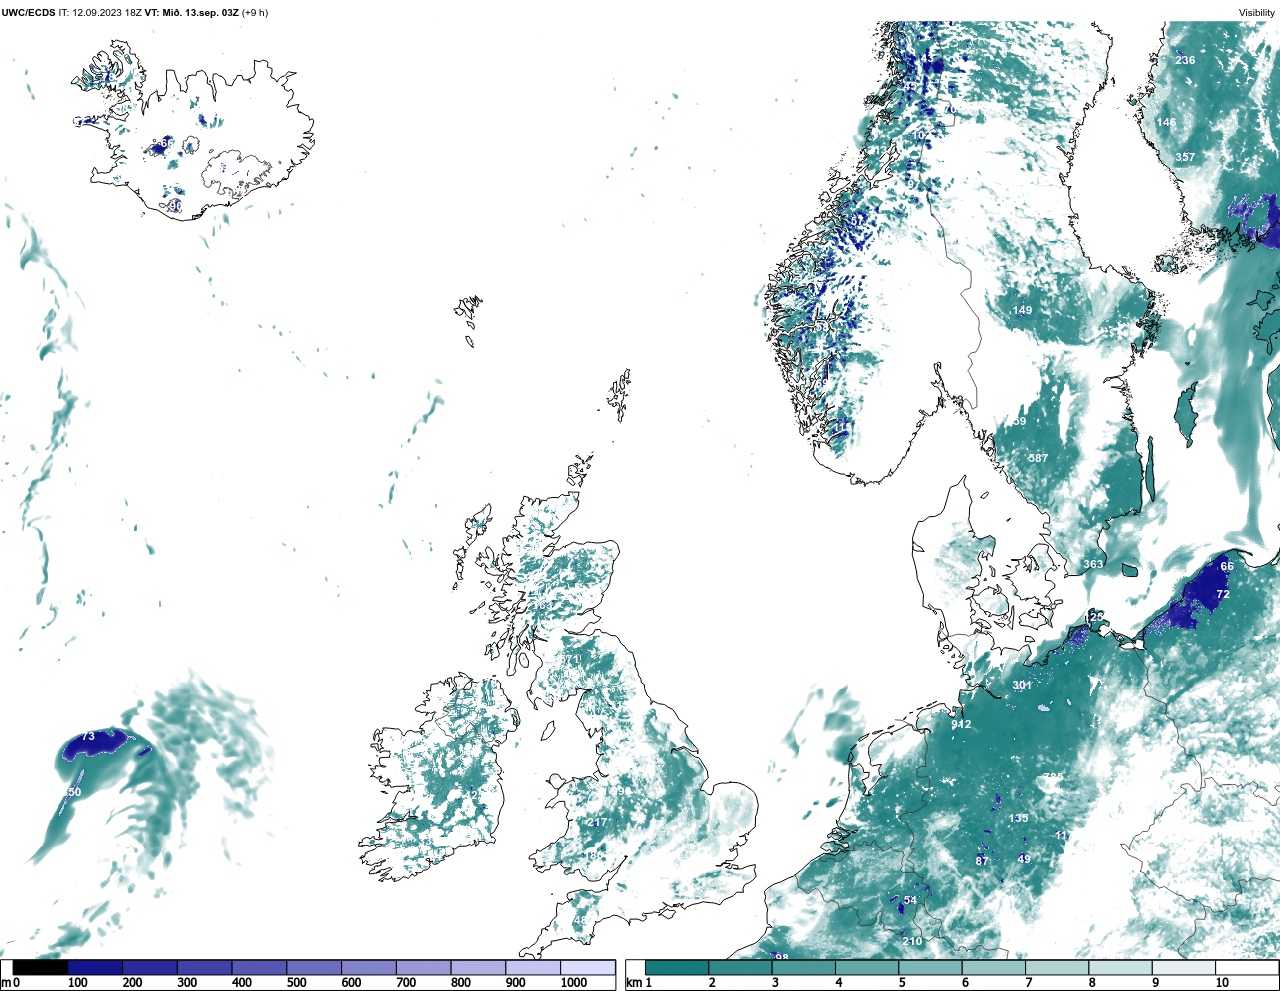The width and height of the screenshot is (1280, 991).
Task: Click the 900–1000 m pale lavender swatch
Action: [x=533, y=968]
